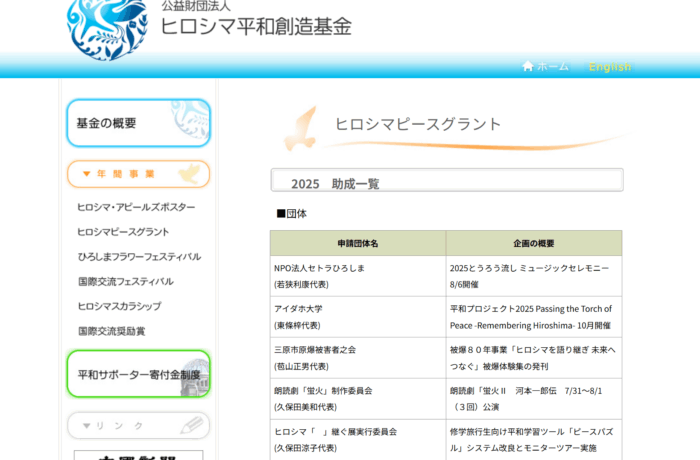Click the ■団体 section label

point(292,213)
